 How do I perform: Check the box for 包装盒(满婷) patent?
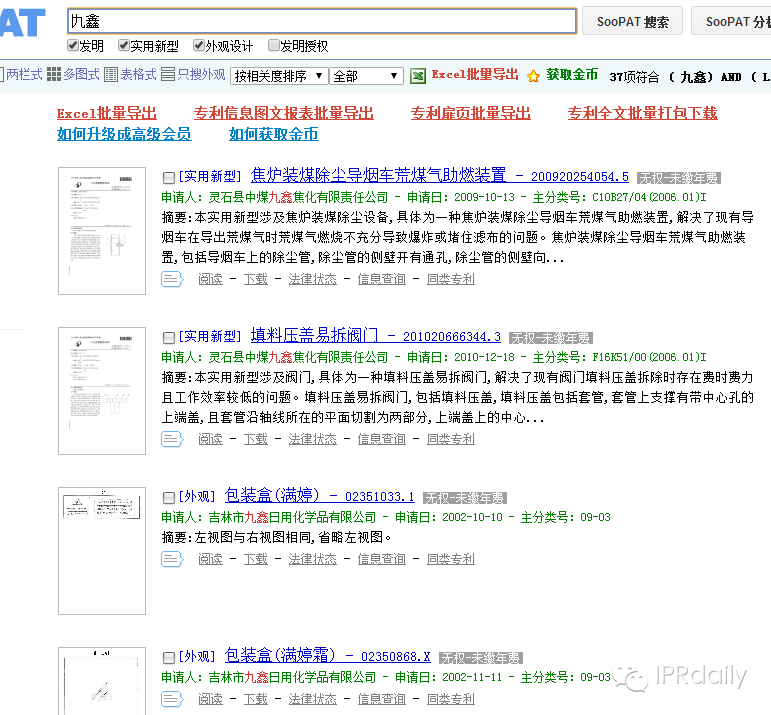[x=169, y=498]
